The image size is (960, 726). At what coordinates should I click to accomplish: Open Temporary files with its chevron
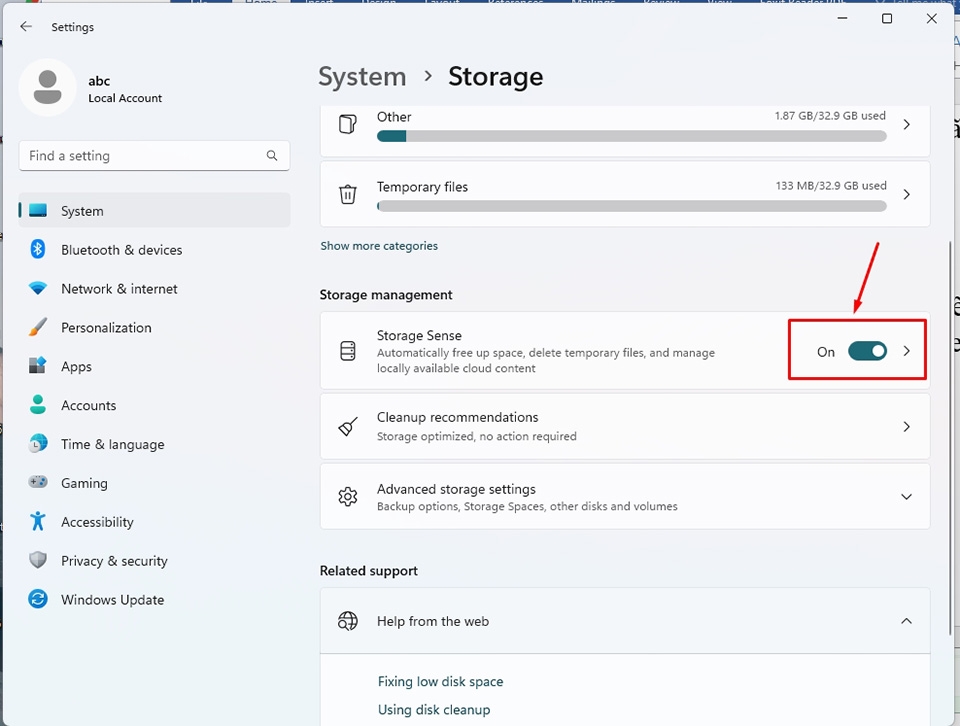pyautogui.click(x=907, y=194)
